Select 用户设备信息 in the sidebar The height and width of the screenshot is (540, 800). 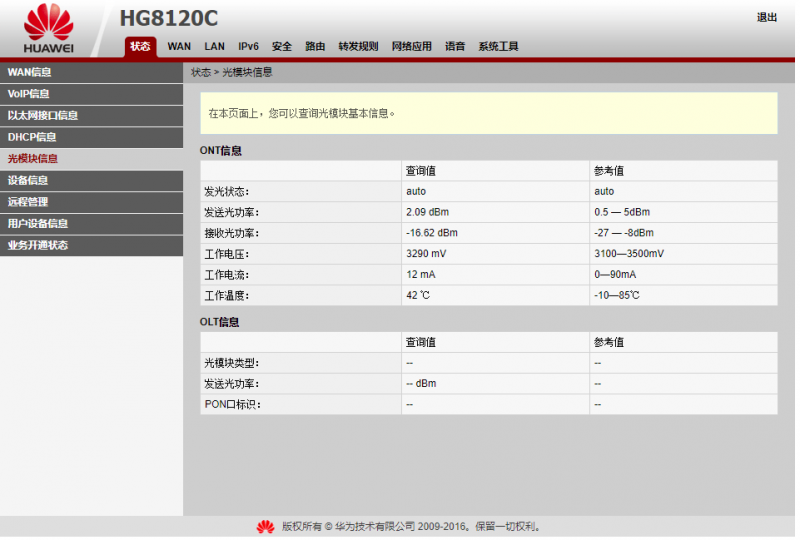tap(91, 224)
